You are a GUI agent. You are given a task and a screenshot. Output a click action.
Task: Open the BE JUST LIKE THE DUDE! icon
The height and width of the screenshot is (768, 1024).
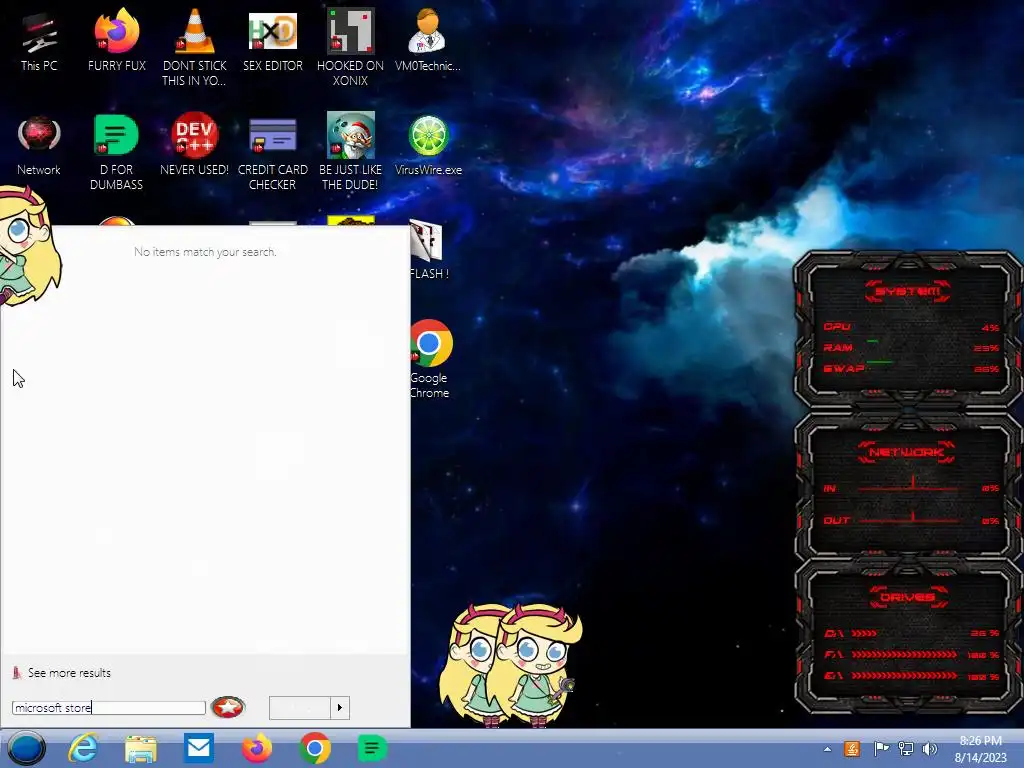pyautogui.click(x=350, y=152)
